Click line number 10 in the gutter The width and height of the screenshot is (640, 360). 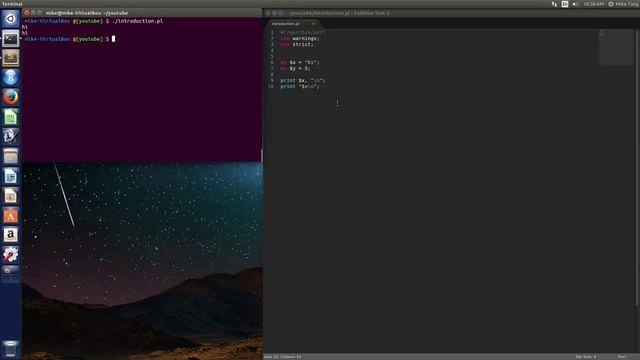(271, 87)
